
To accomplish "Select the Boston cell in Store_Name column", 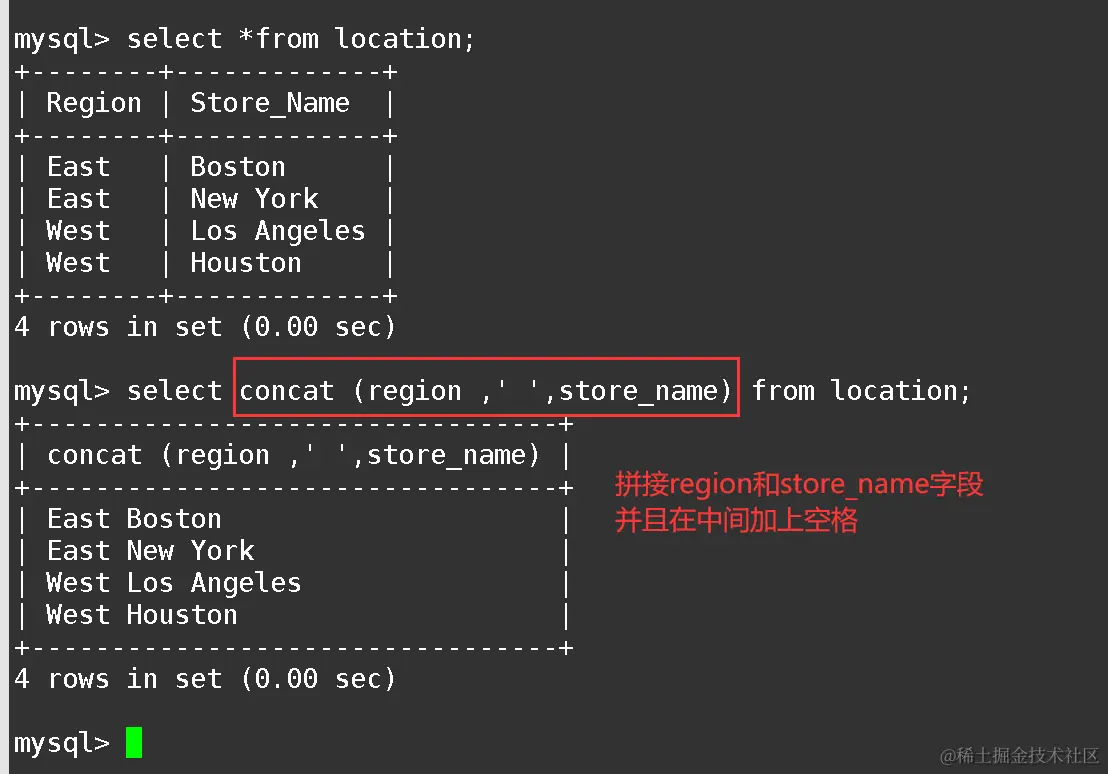I will point(238,167).
